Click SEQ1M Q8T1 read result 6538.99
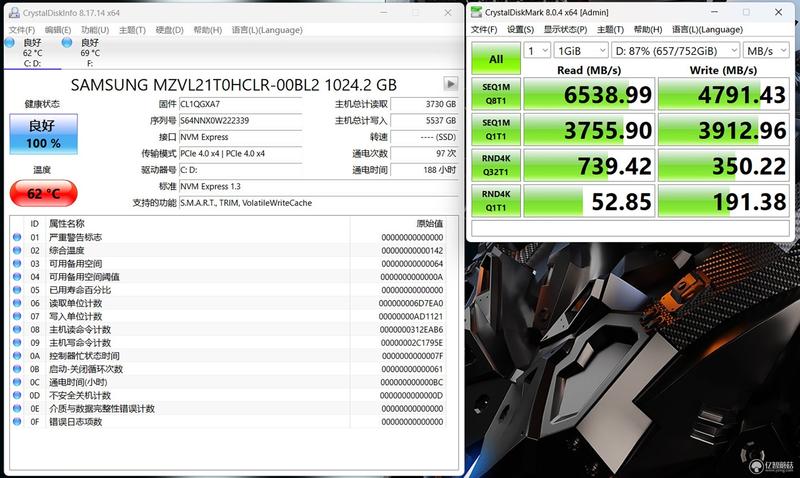This screenshot has width=800, height=478. point(589,94)
